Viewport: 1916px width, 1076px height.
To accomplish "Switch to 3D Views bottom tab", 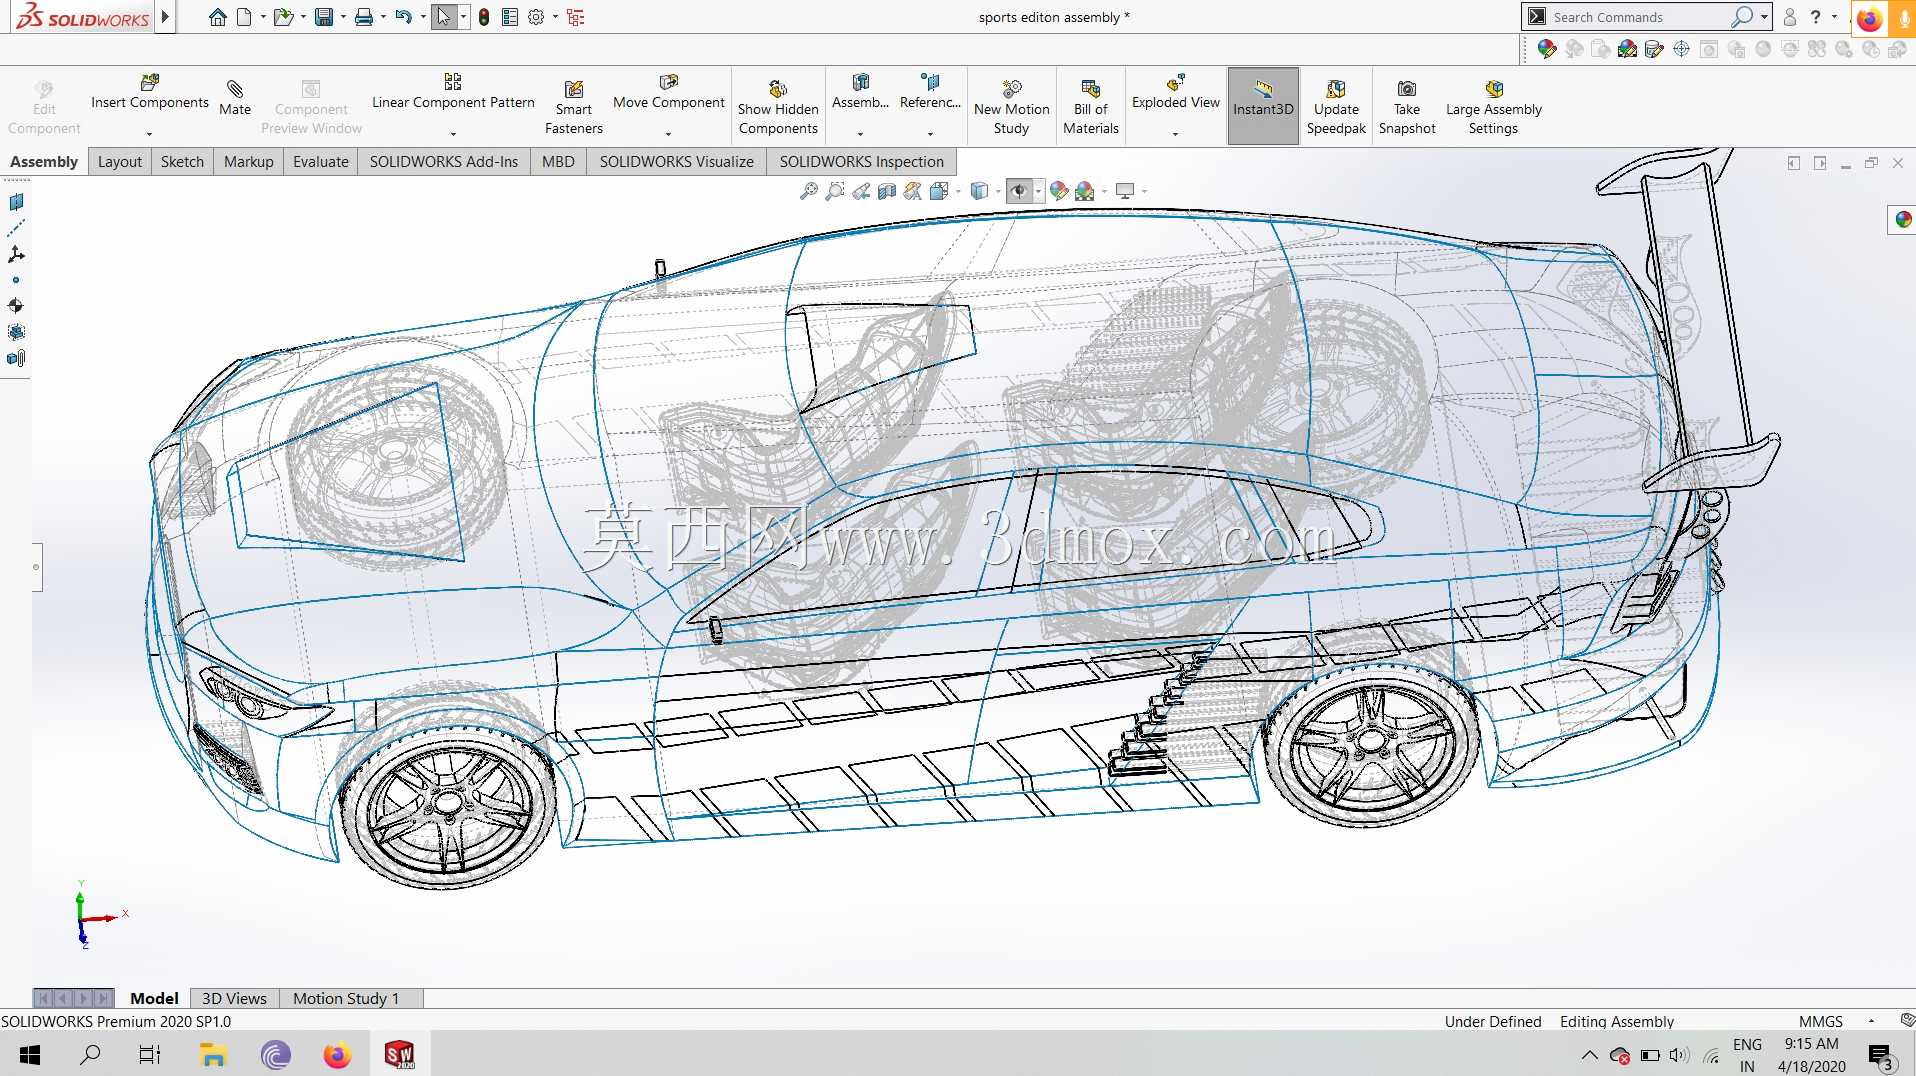I will coord(235,998).
